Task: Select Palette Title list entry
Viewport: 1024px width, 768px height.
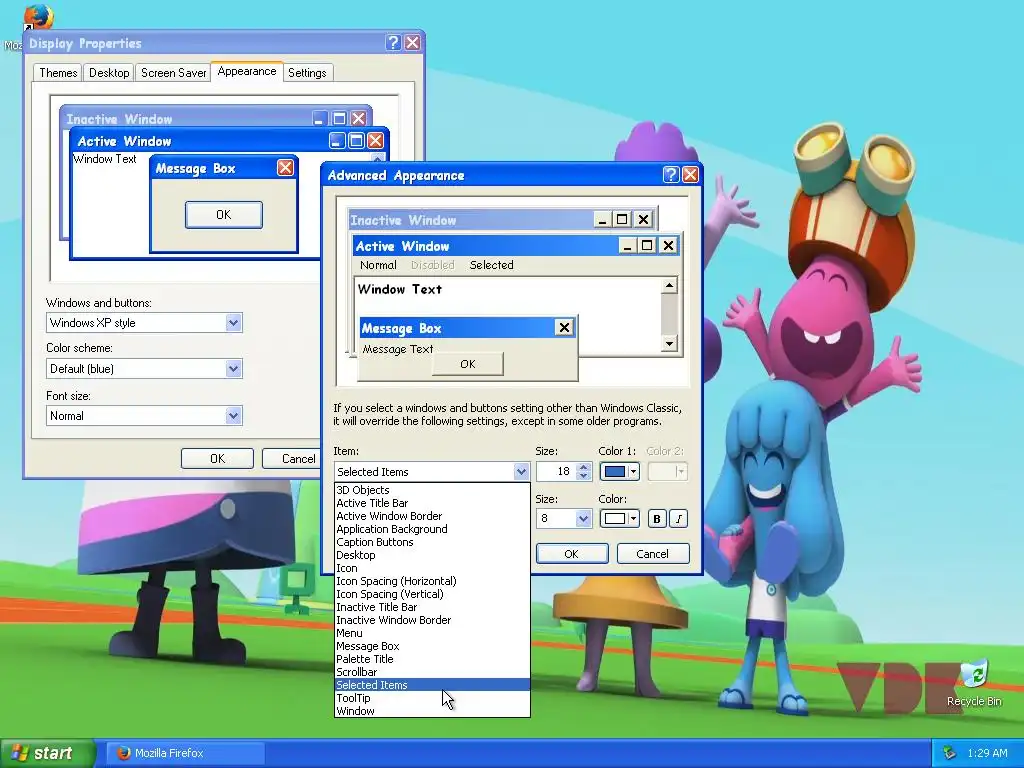Action: pos(432,659)
